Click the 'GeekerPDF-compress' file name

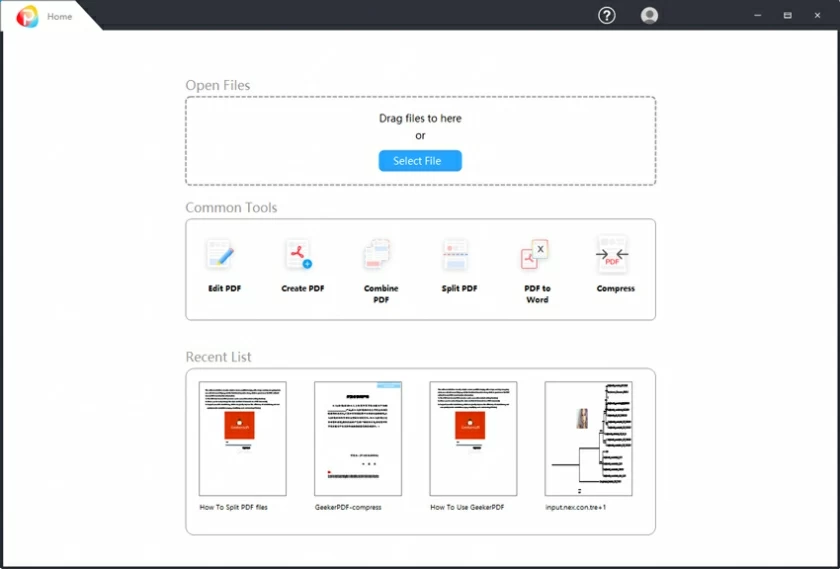point(348,507)
